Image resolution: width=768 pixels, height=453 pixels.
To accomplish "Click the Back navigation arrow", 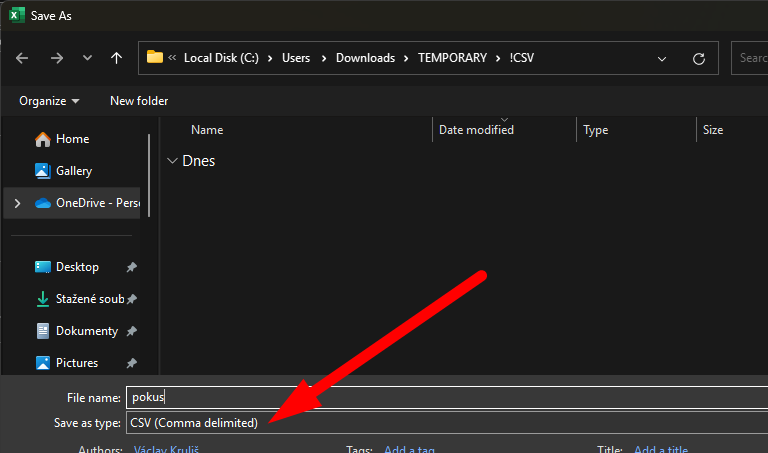I will tap(23, 58).
